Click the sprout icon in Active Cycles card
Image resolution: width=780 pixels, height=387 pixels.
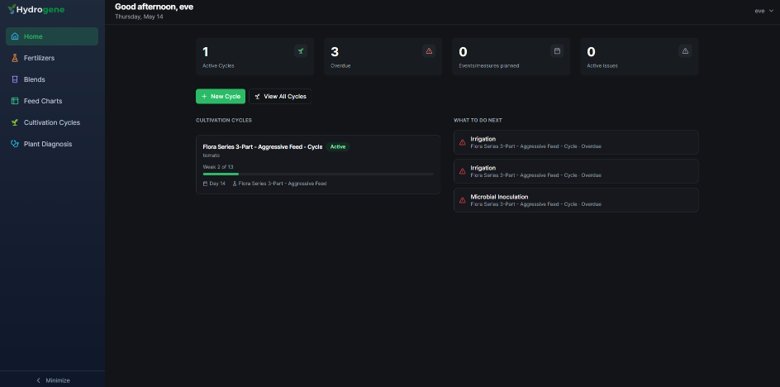tap(300, 51)
